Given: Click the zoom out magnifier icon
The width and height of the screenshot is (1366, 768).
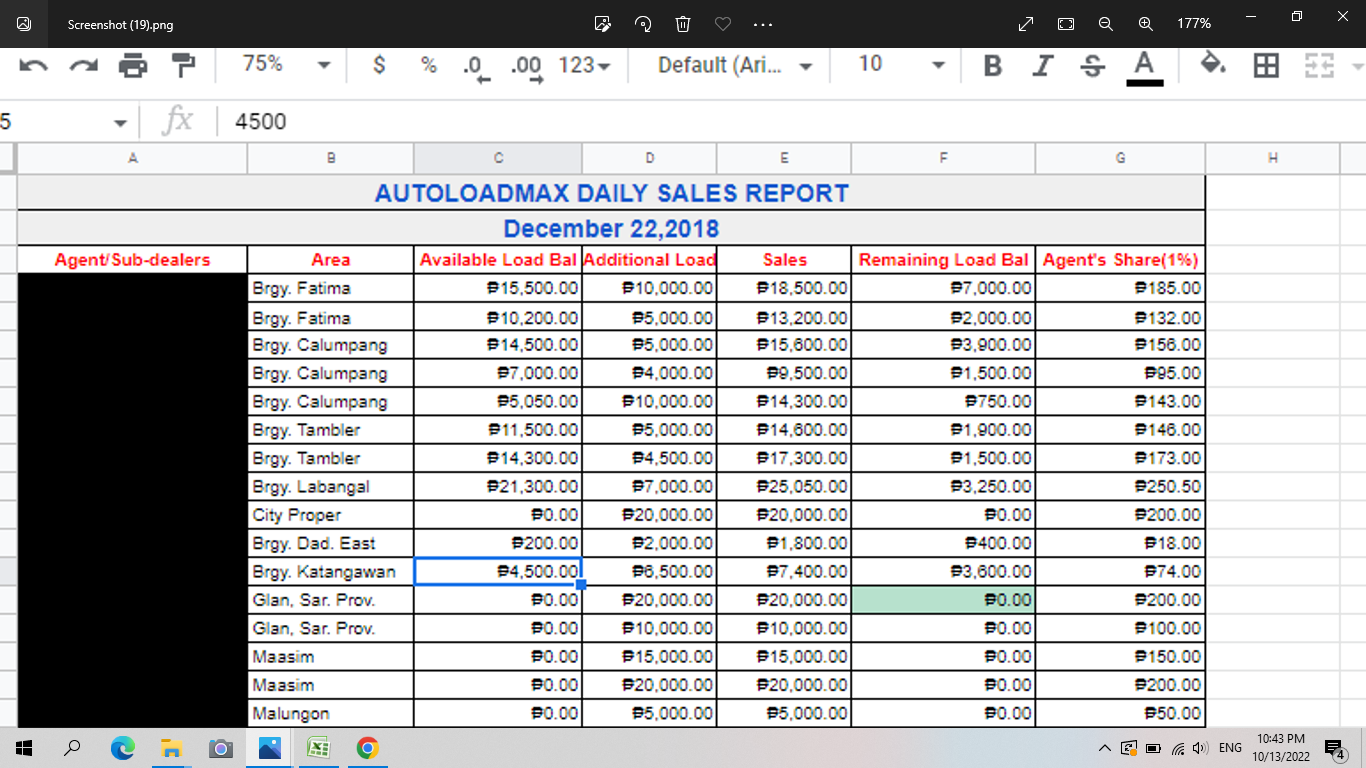Looking at the screenshot, I should pos(1106,23).
